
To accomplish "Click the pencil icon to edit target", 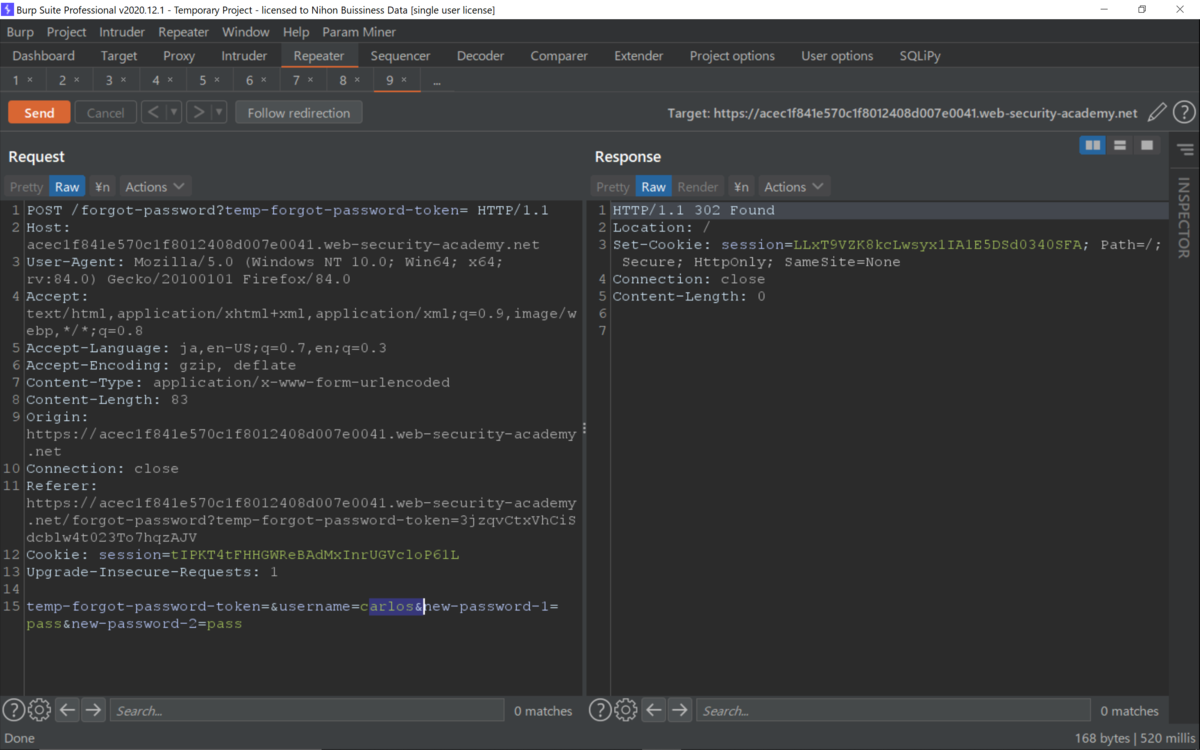I will (x=1157, y=113).
